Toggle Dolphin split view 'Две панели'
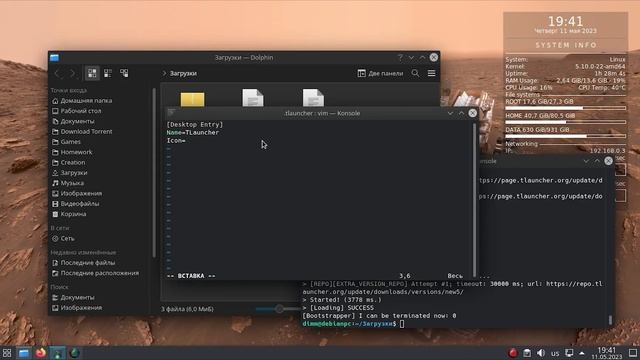640x360 pixels. 380,73
